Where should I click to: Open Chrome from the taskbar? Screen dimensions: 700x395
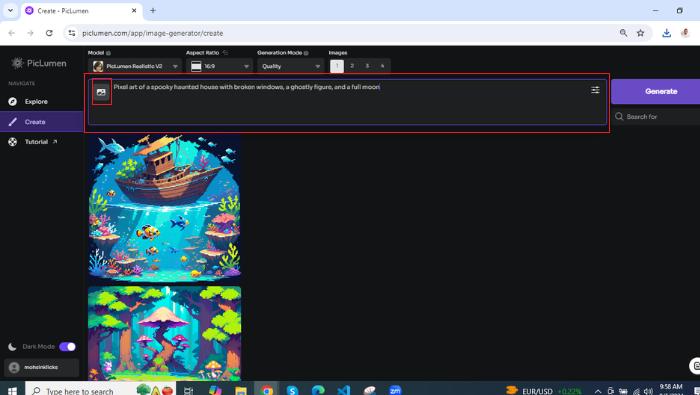pyautogui.click(x=267, y=390)
